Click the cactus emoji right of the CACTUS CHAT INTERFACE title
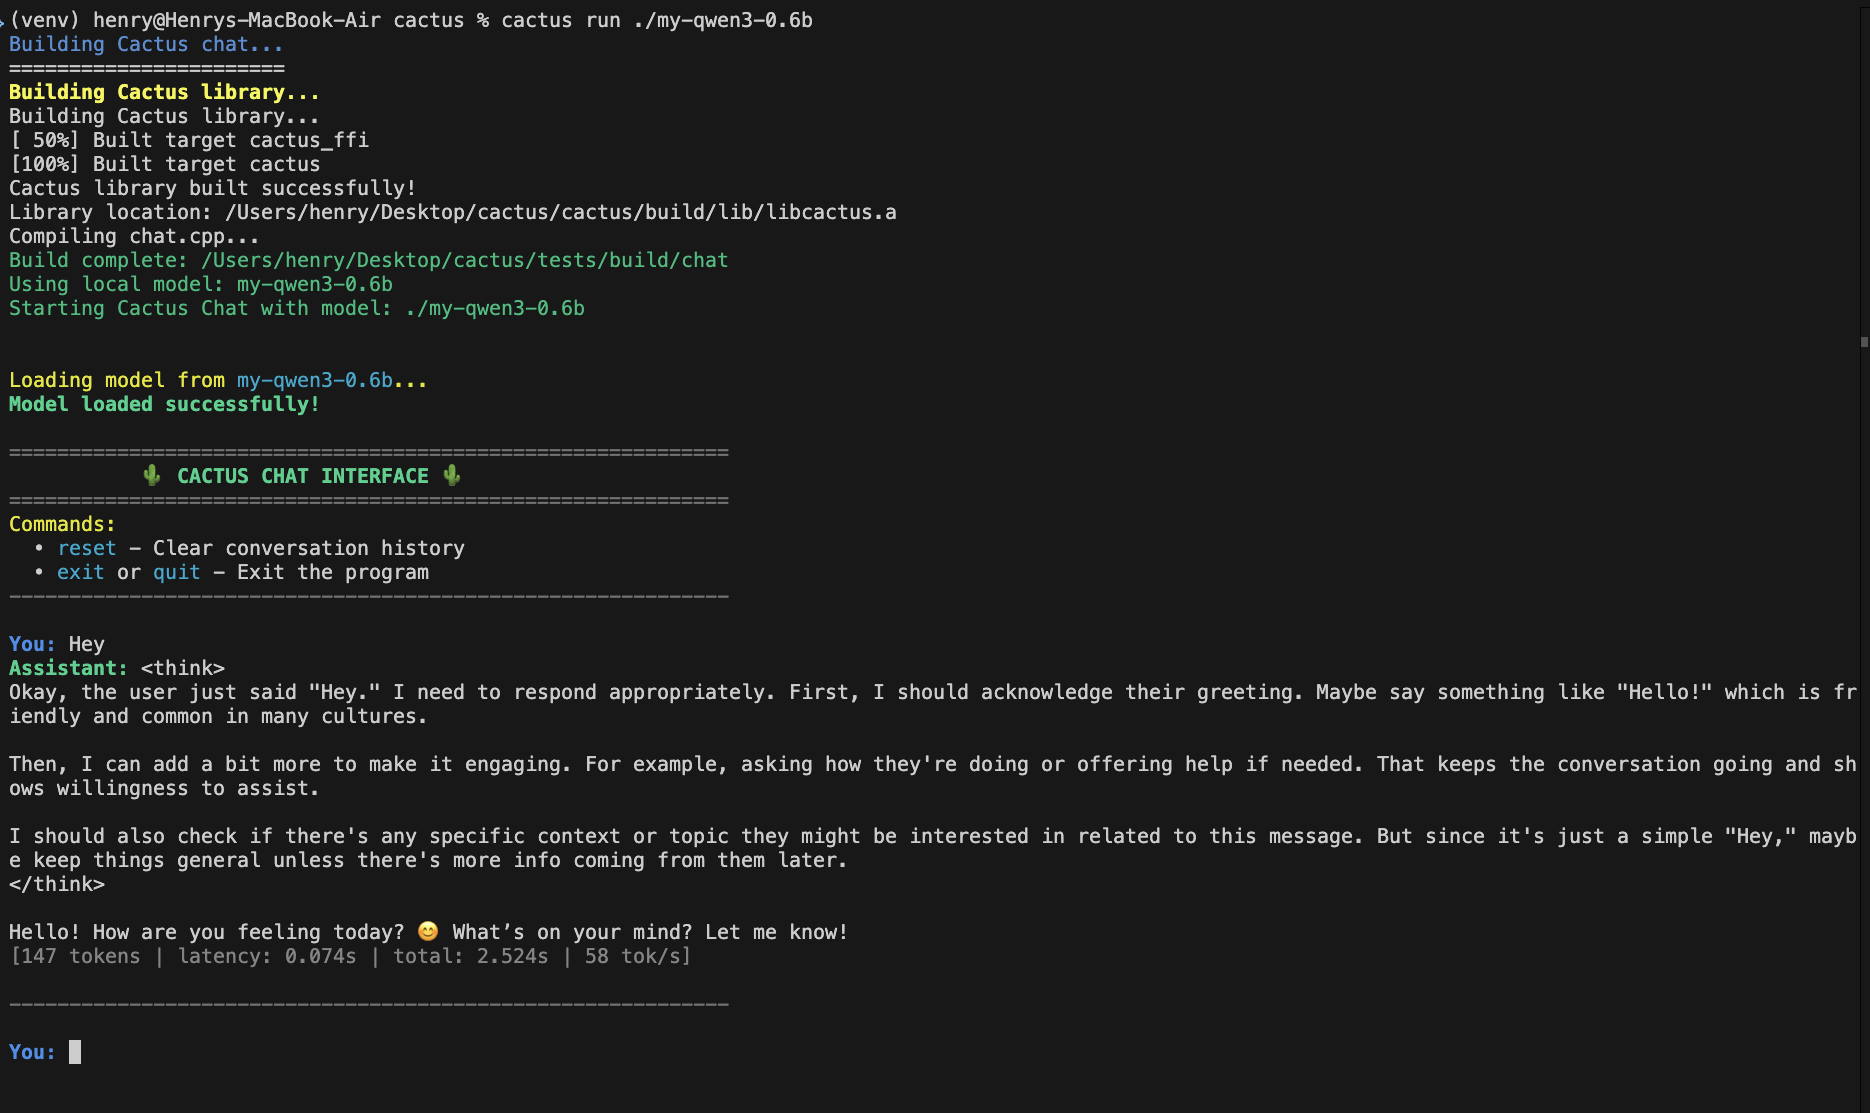This screenshot has height=1113, width=1870. [x=452, y=476]
